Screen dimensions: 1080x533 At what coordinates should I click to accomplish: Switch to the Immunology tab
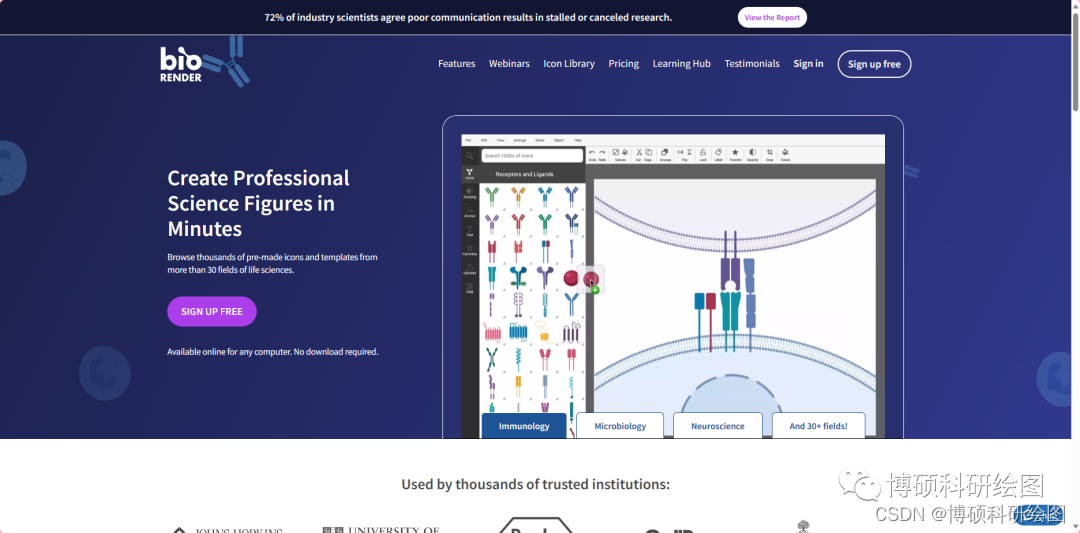click(x=524, y=426)
